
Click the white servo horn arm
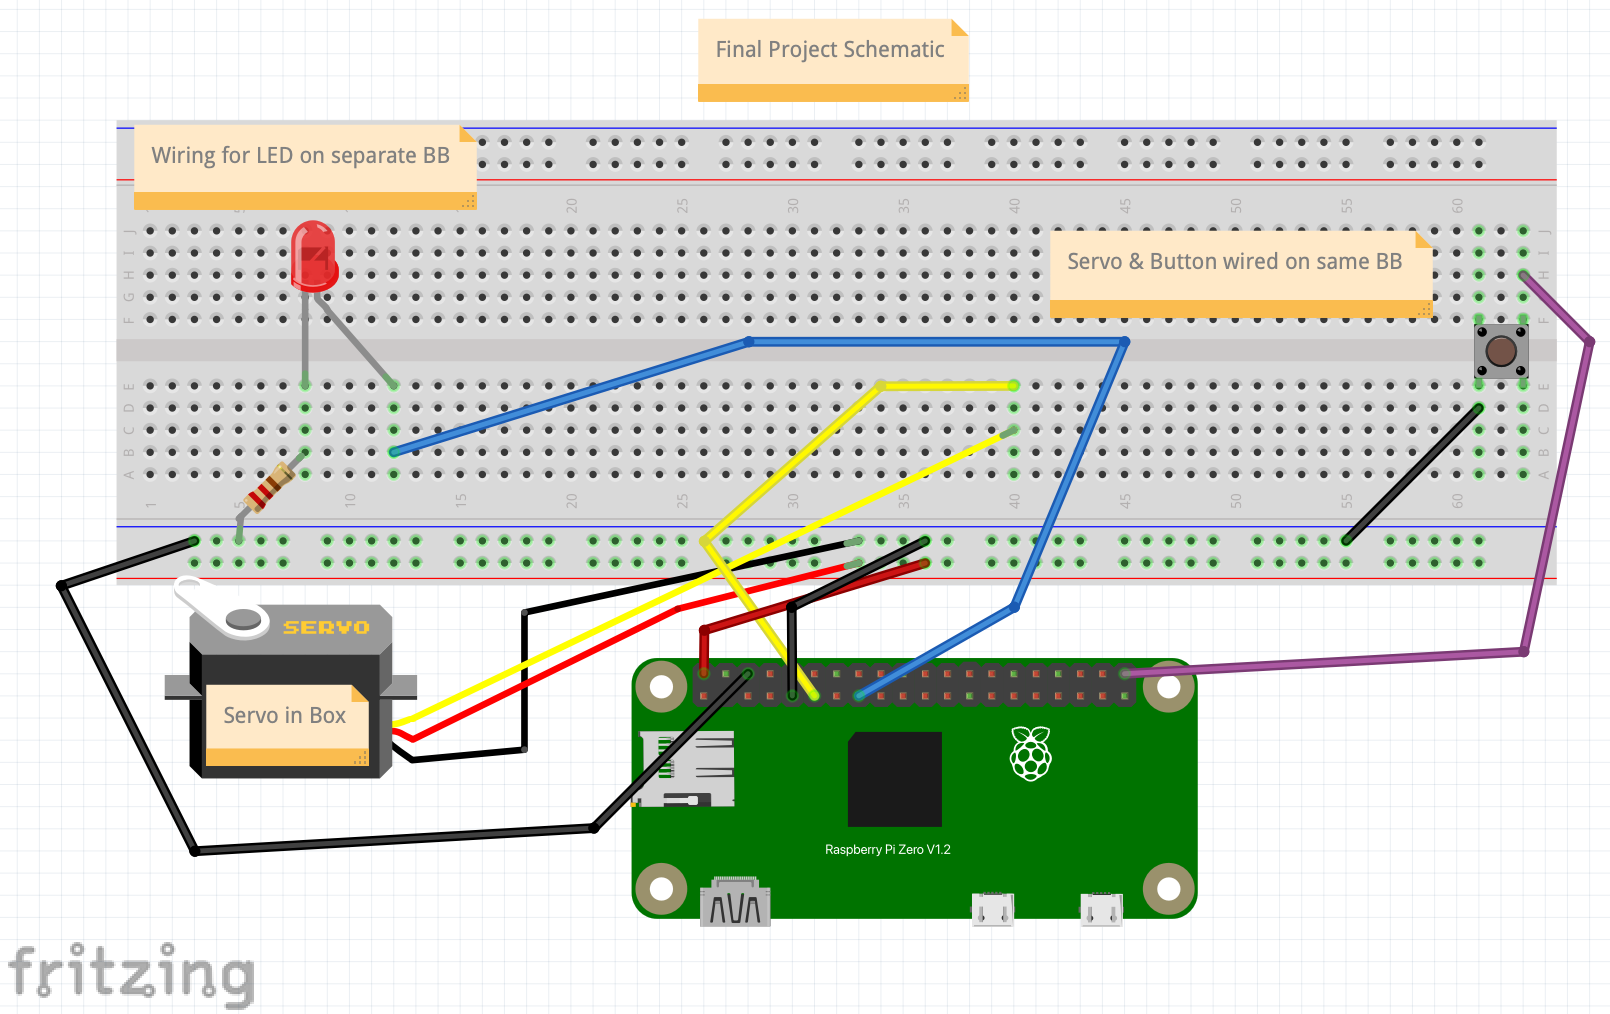(x=221, y=607)
